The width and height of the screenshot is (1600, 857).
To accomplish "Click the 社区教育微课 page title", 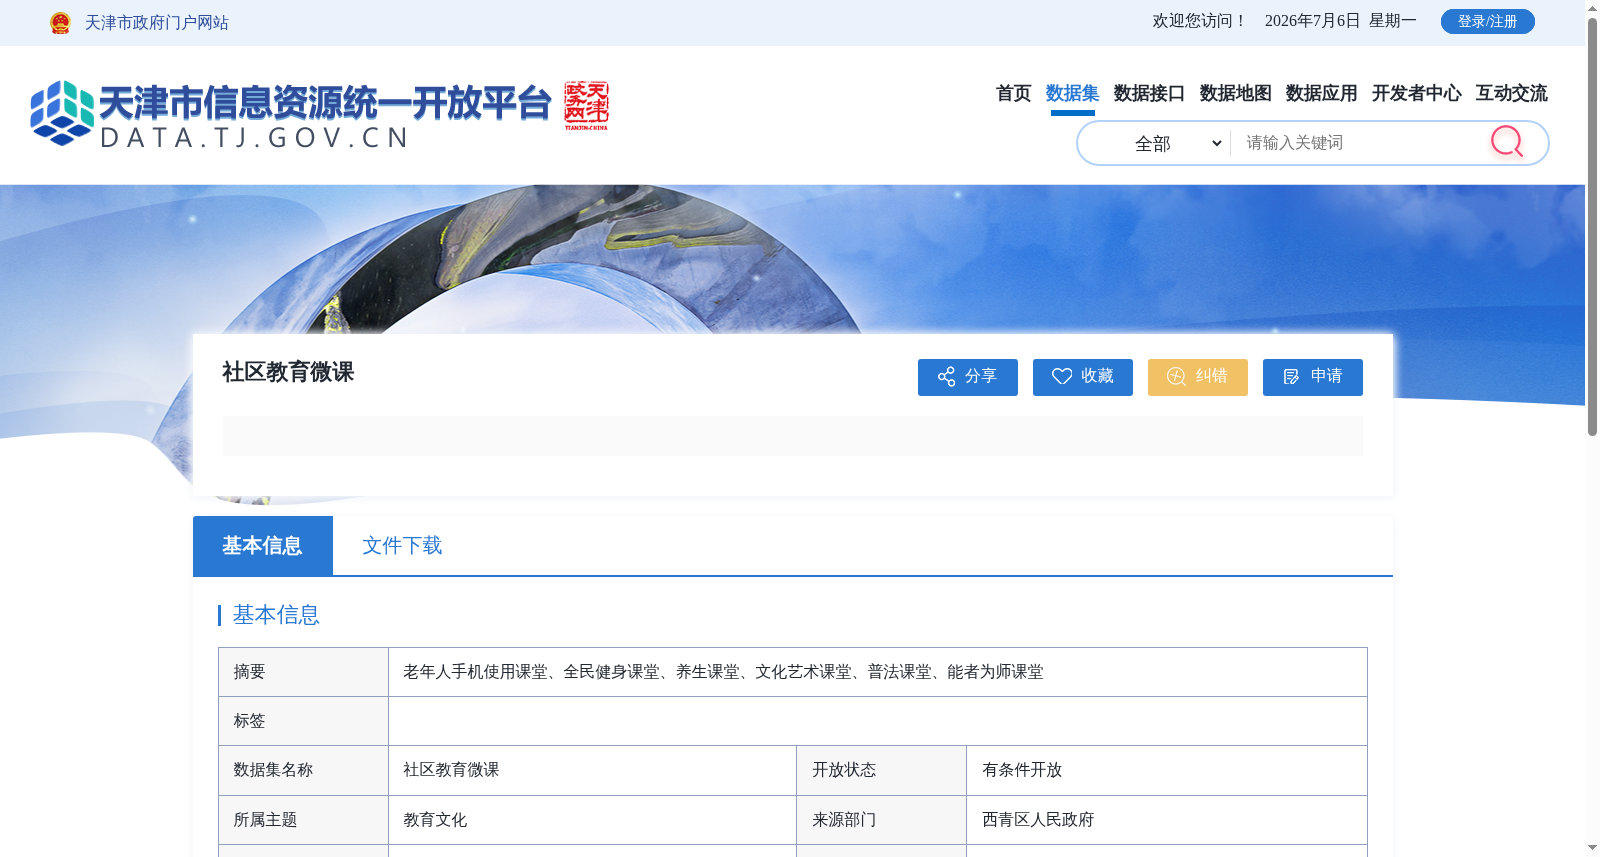I will click(288, 372).
